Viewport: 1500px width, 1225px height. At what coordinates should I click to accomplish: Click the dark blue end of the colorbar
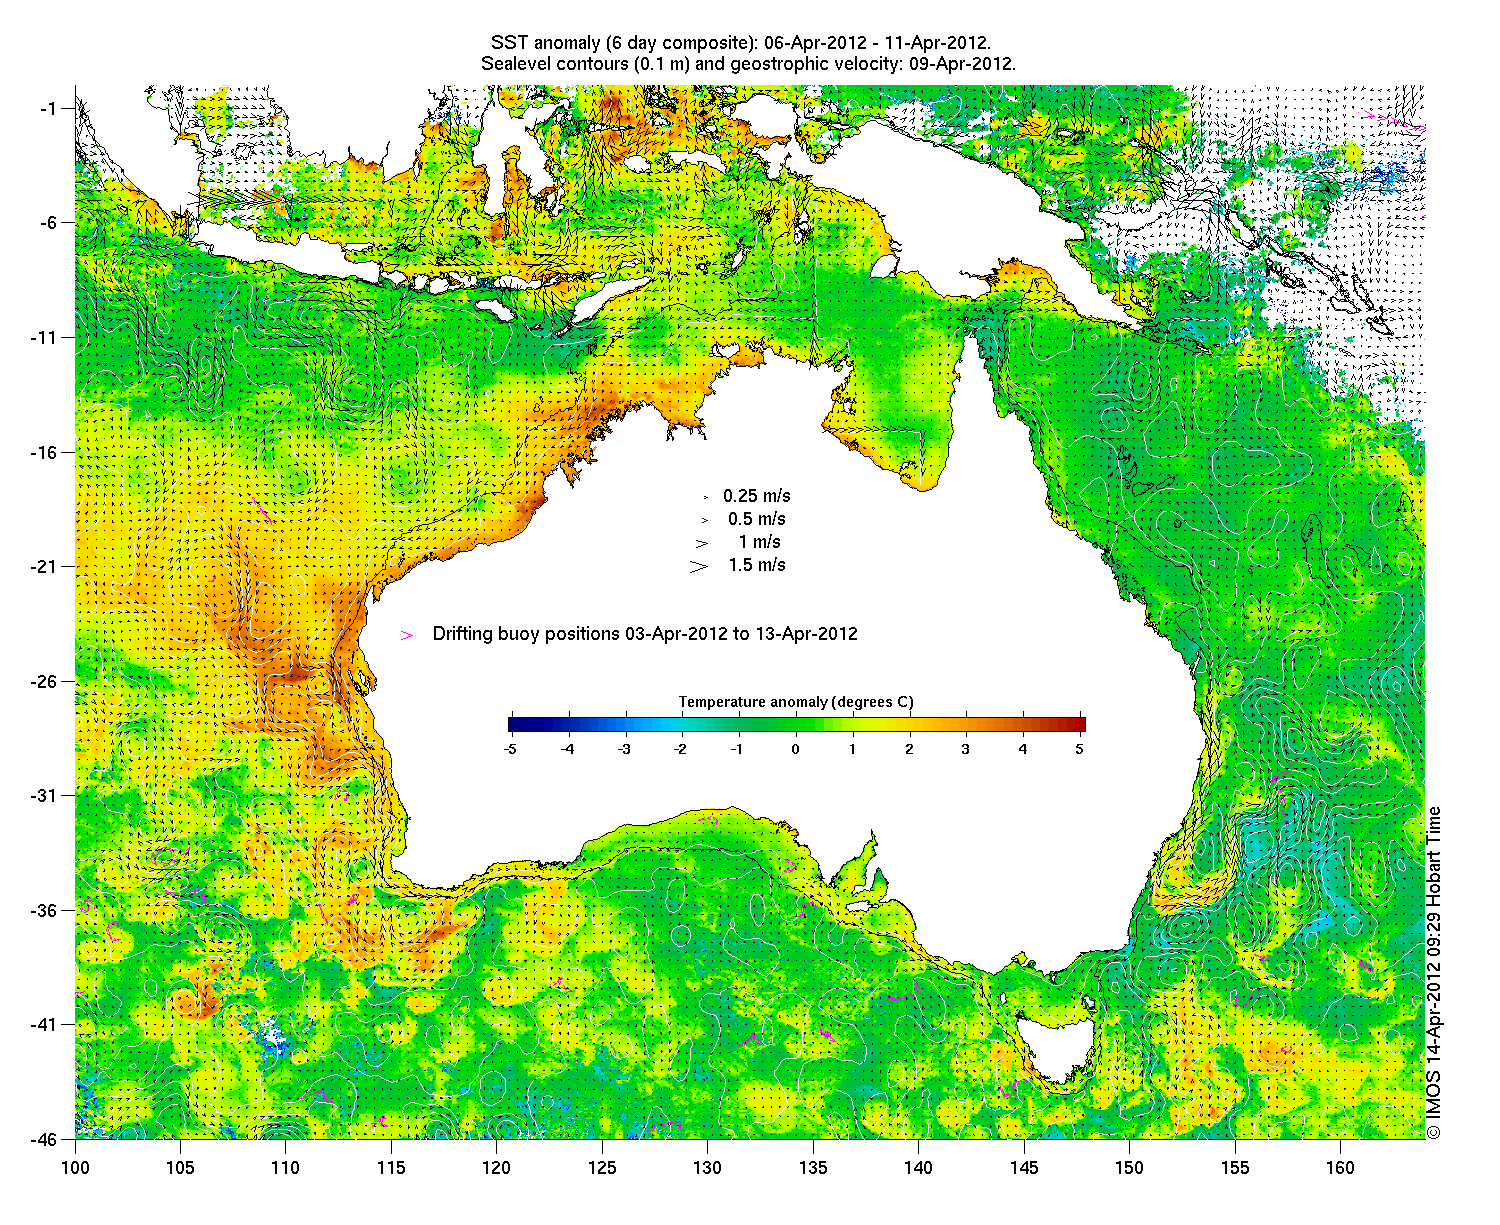click(x=514, y=725)
